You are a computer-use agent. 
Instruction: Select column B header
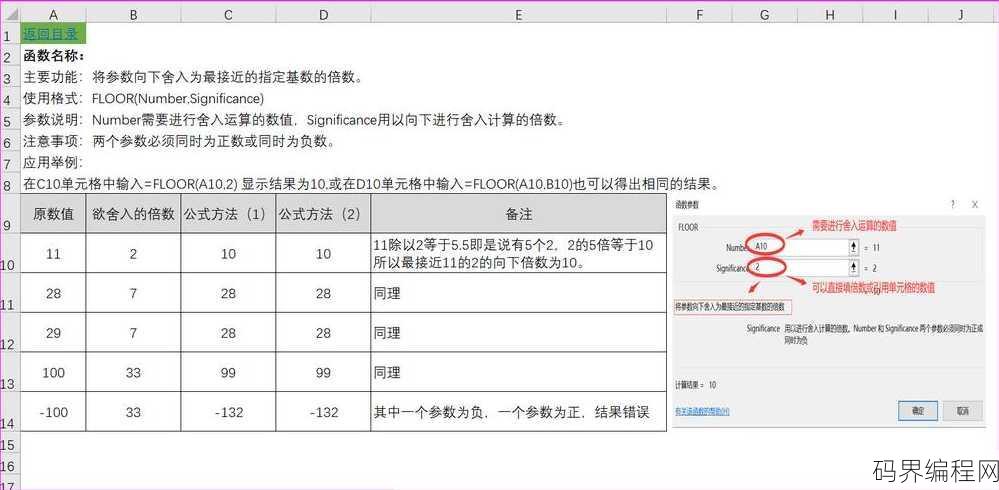click(133, 15)
